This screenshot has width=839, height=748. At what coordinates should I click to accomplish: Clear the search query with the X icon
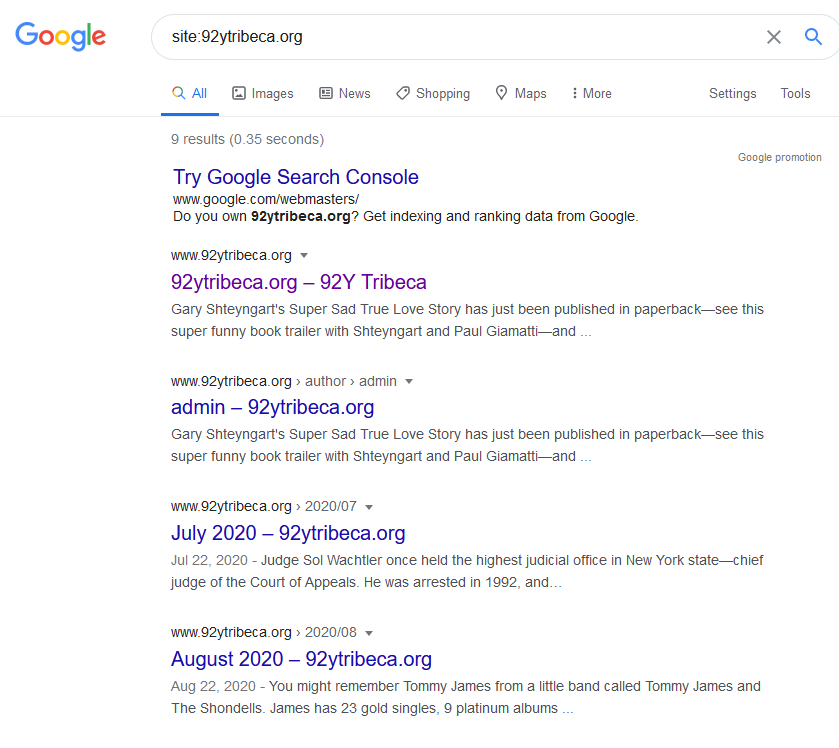click(x=774, y=37)
